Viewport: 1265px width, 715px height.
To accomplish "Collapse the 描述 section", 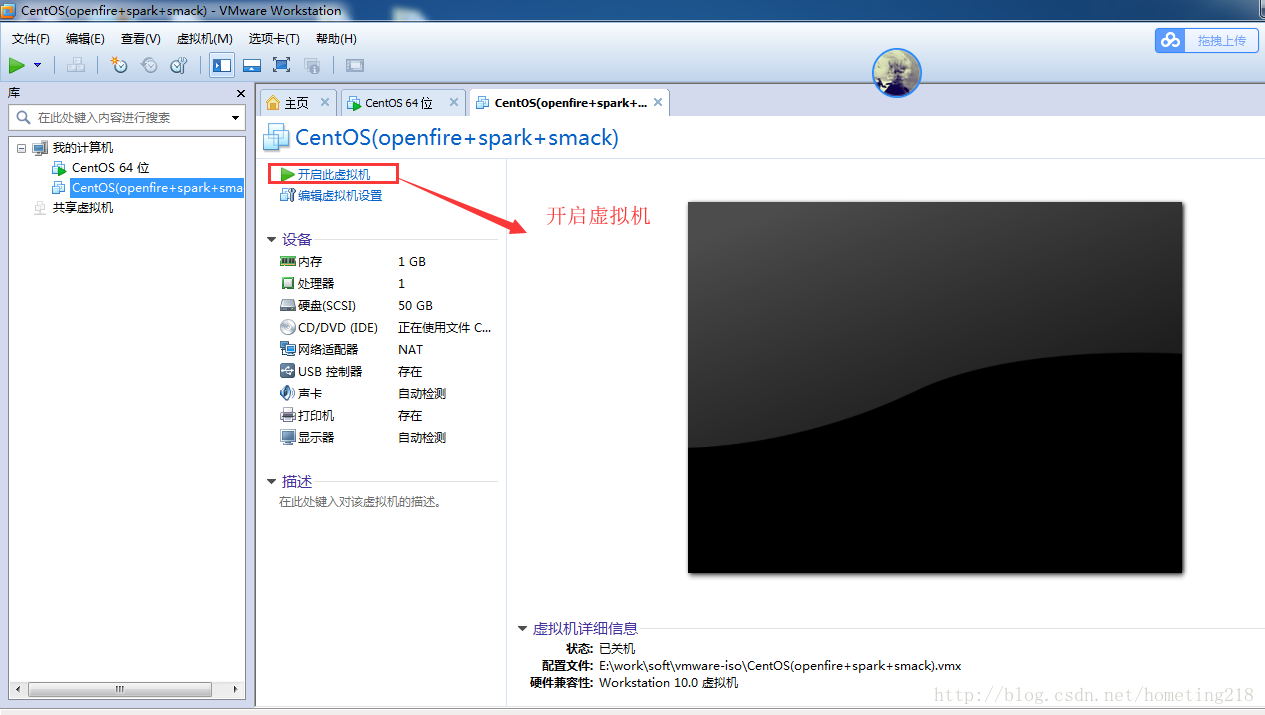I will (x=272, y=482).
